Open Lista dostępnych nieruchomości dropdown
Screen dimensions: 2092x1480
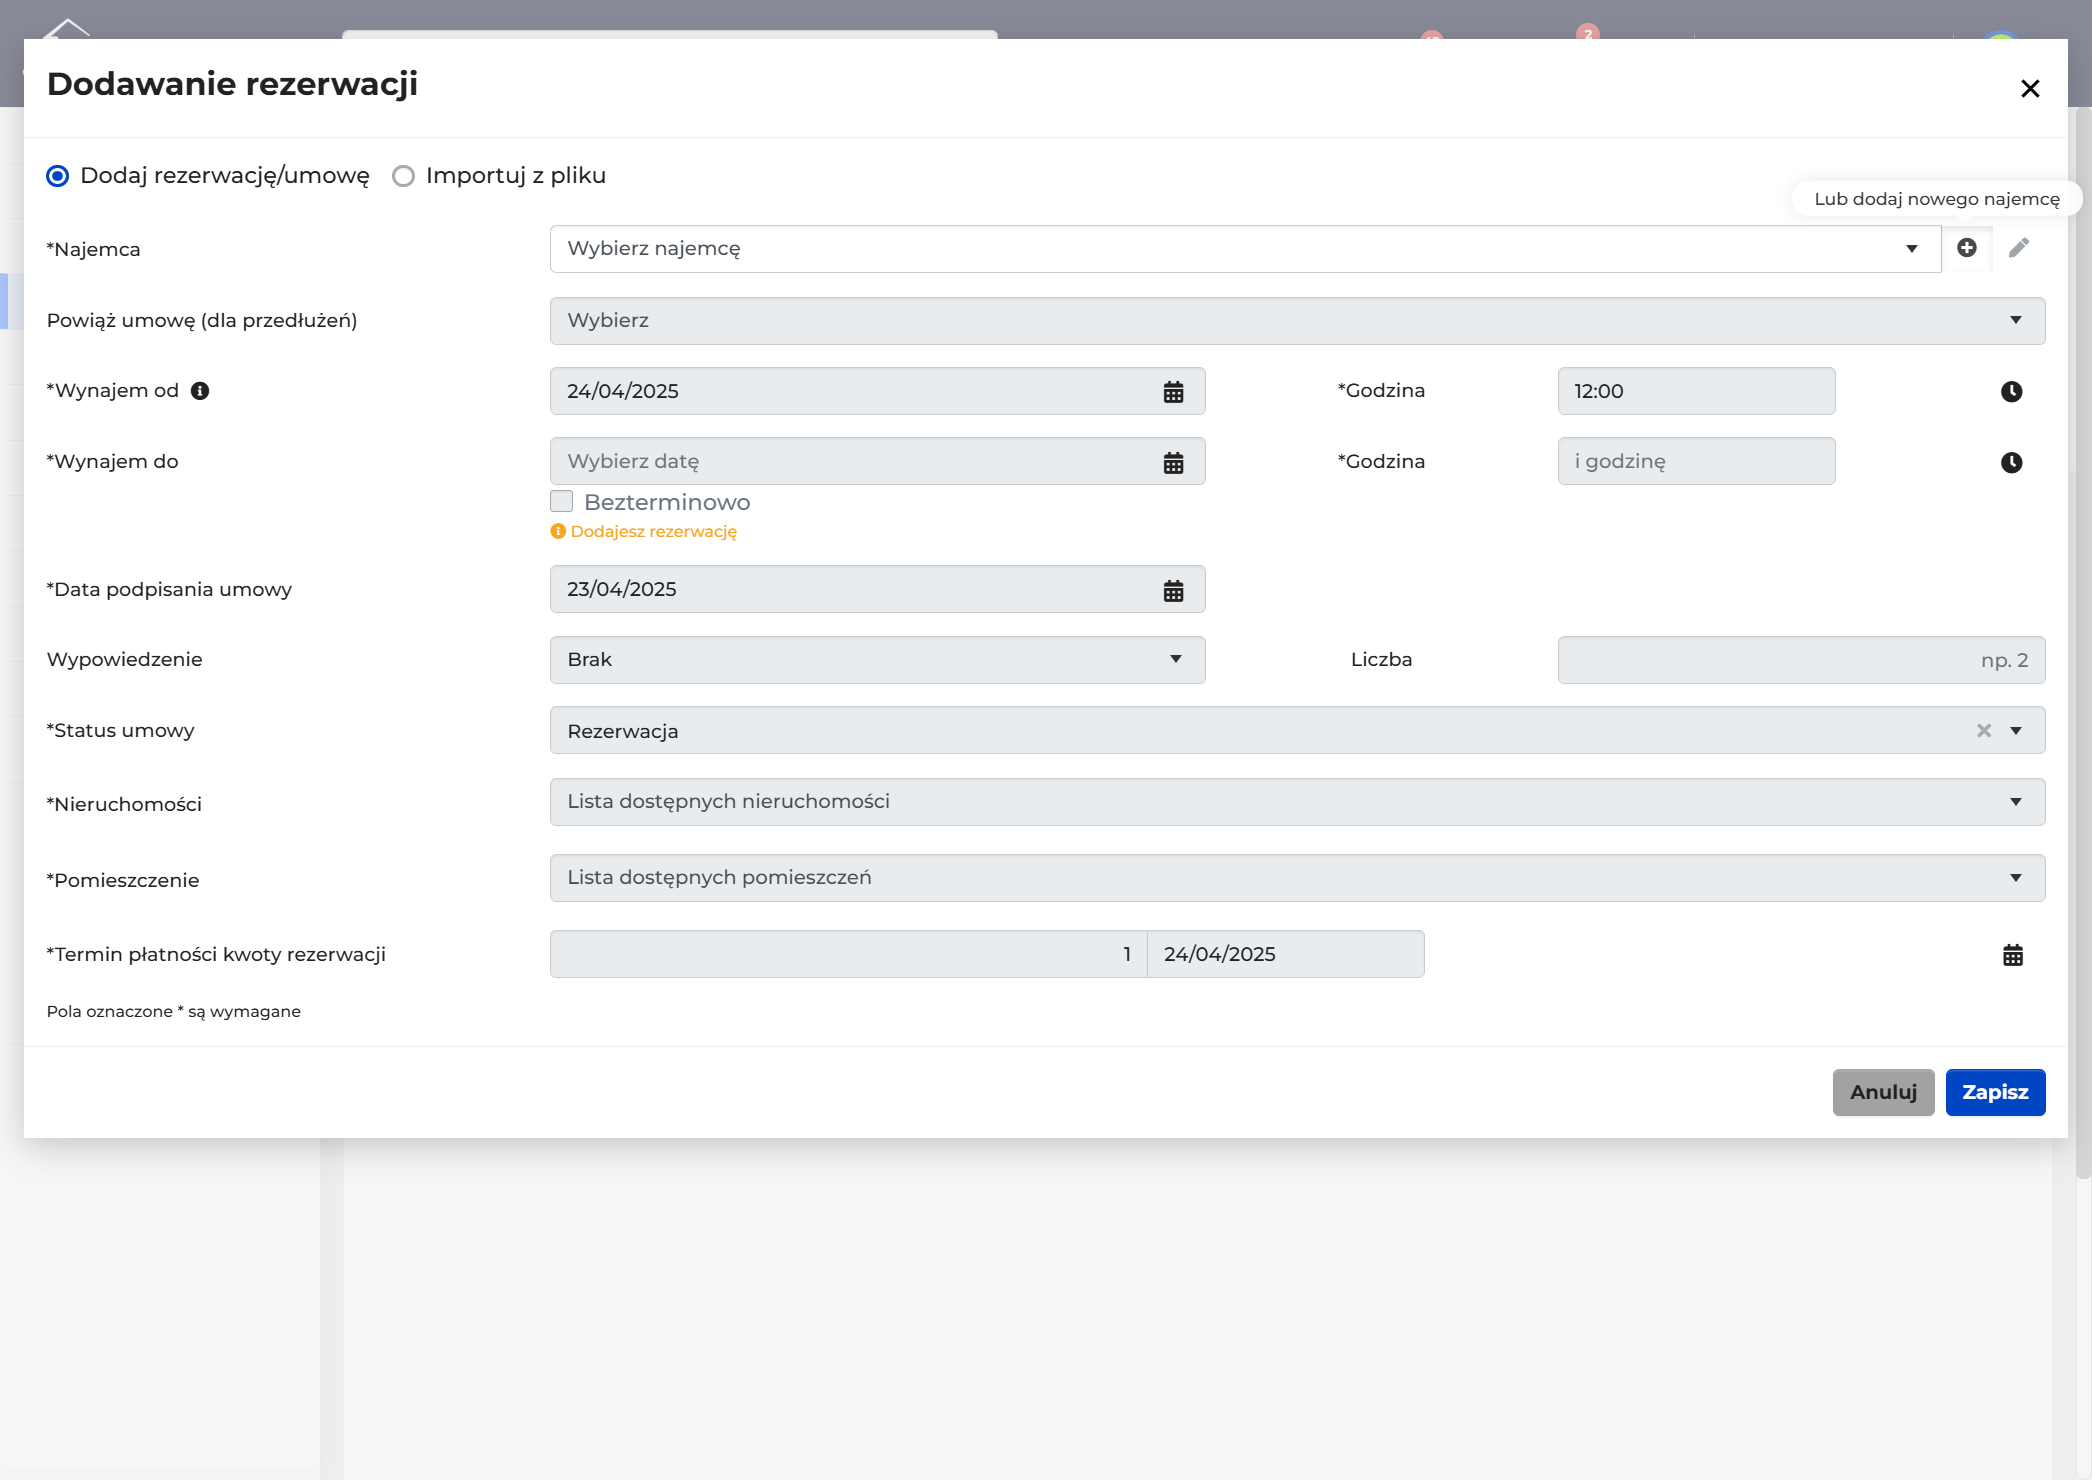point(1297,802)
